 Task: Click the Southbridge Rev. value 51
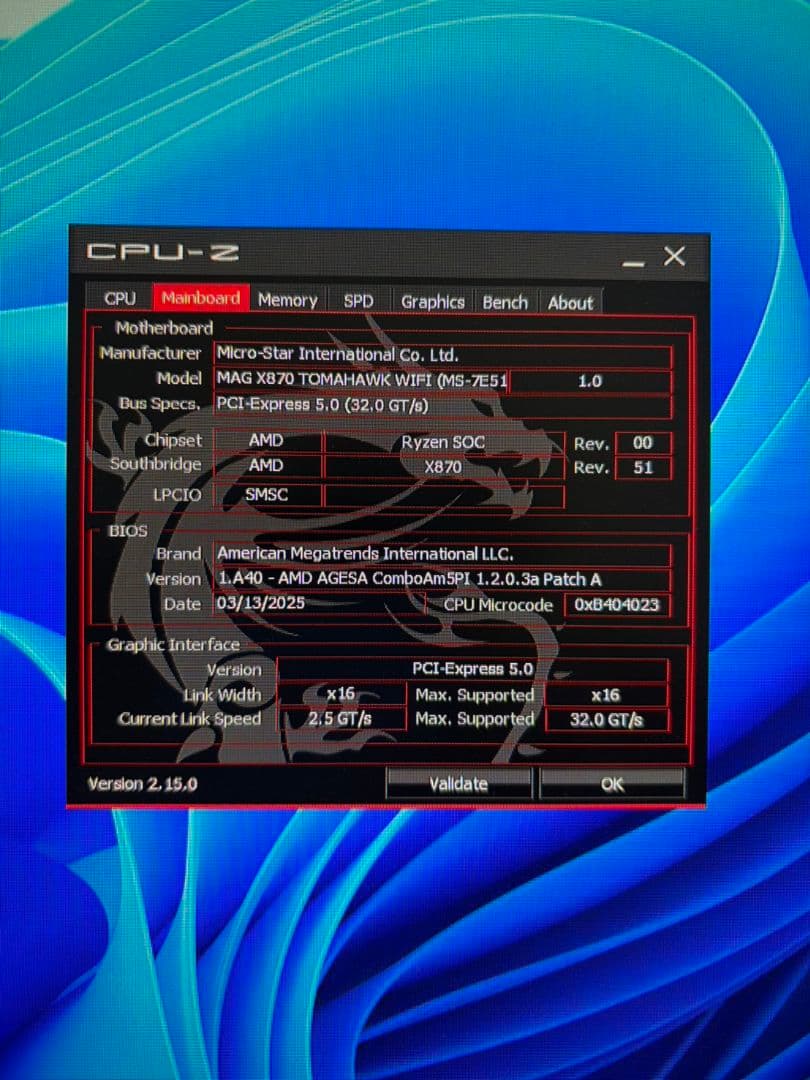click(643, 468)
